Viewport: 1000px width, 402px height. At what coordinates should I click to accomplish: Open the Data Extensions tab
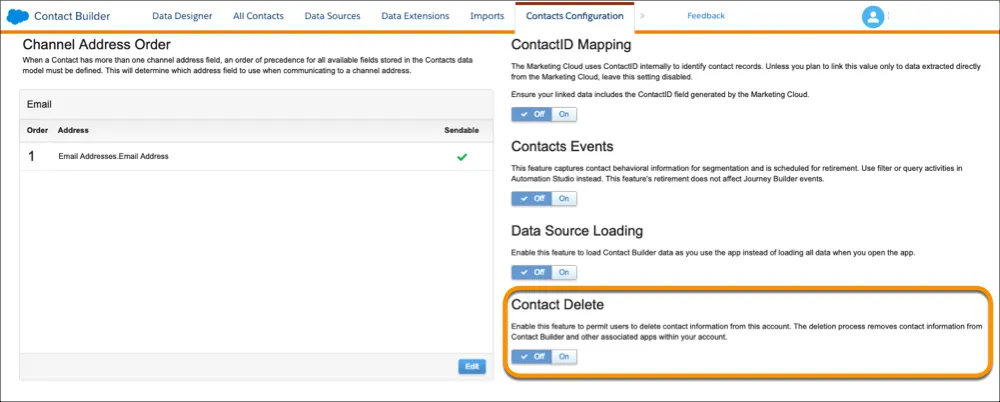coord(415,16)
